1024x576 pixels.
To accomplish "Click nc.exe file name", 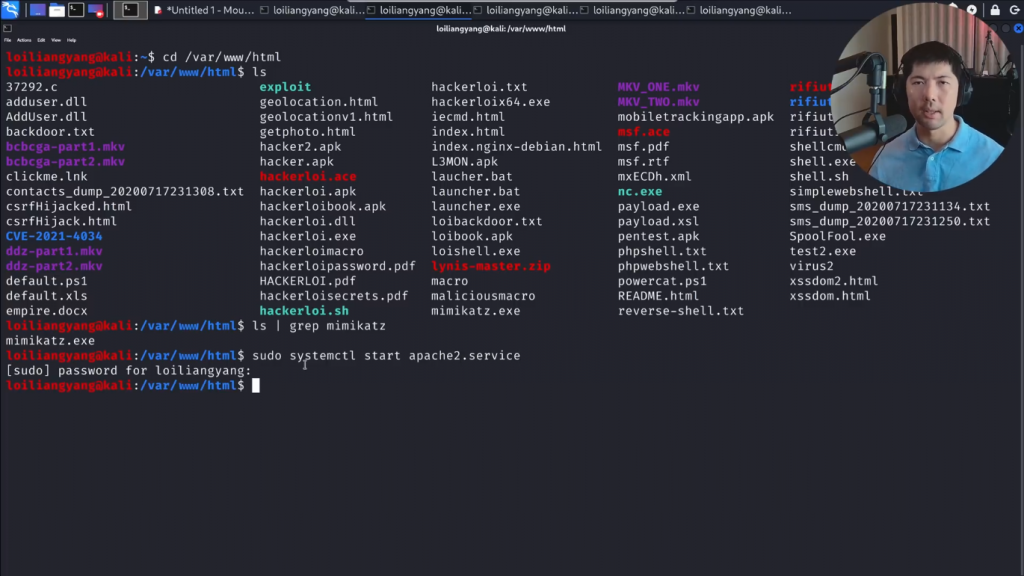I will (640, 191).
